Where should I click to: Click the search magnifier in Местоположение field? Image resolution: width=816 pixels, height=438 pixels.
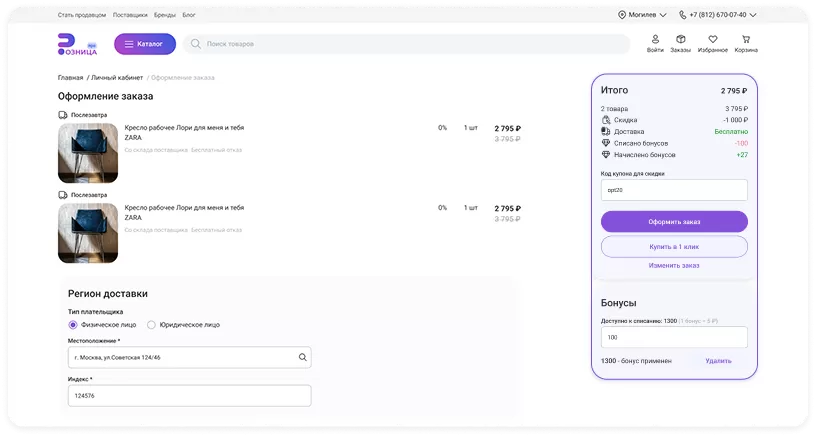(302, 357)
